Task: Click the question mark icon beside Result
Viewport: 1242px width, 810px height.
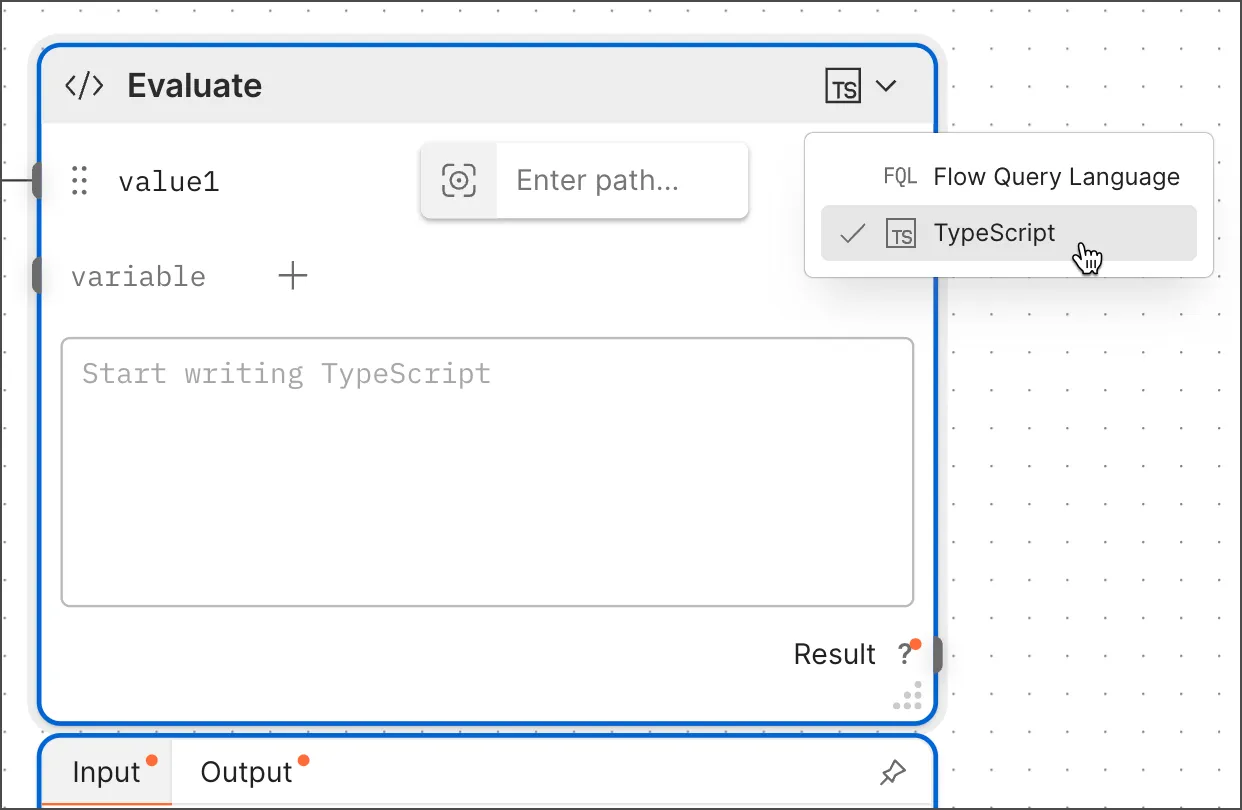Action: (x=905, y=654)
